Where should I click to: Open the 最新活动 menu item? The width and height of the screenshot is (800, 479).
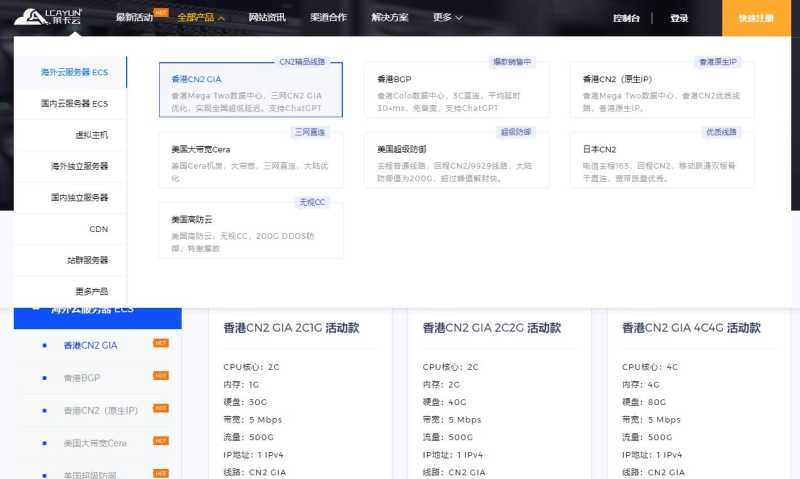tap(134, 17)
